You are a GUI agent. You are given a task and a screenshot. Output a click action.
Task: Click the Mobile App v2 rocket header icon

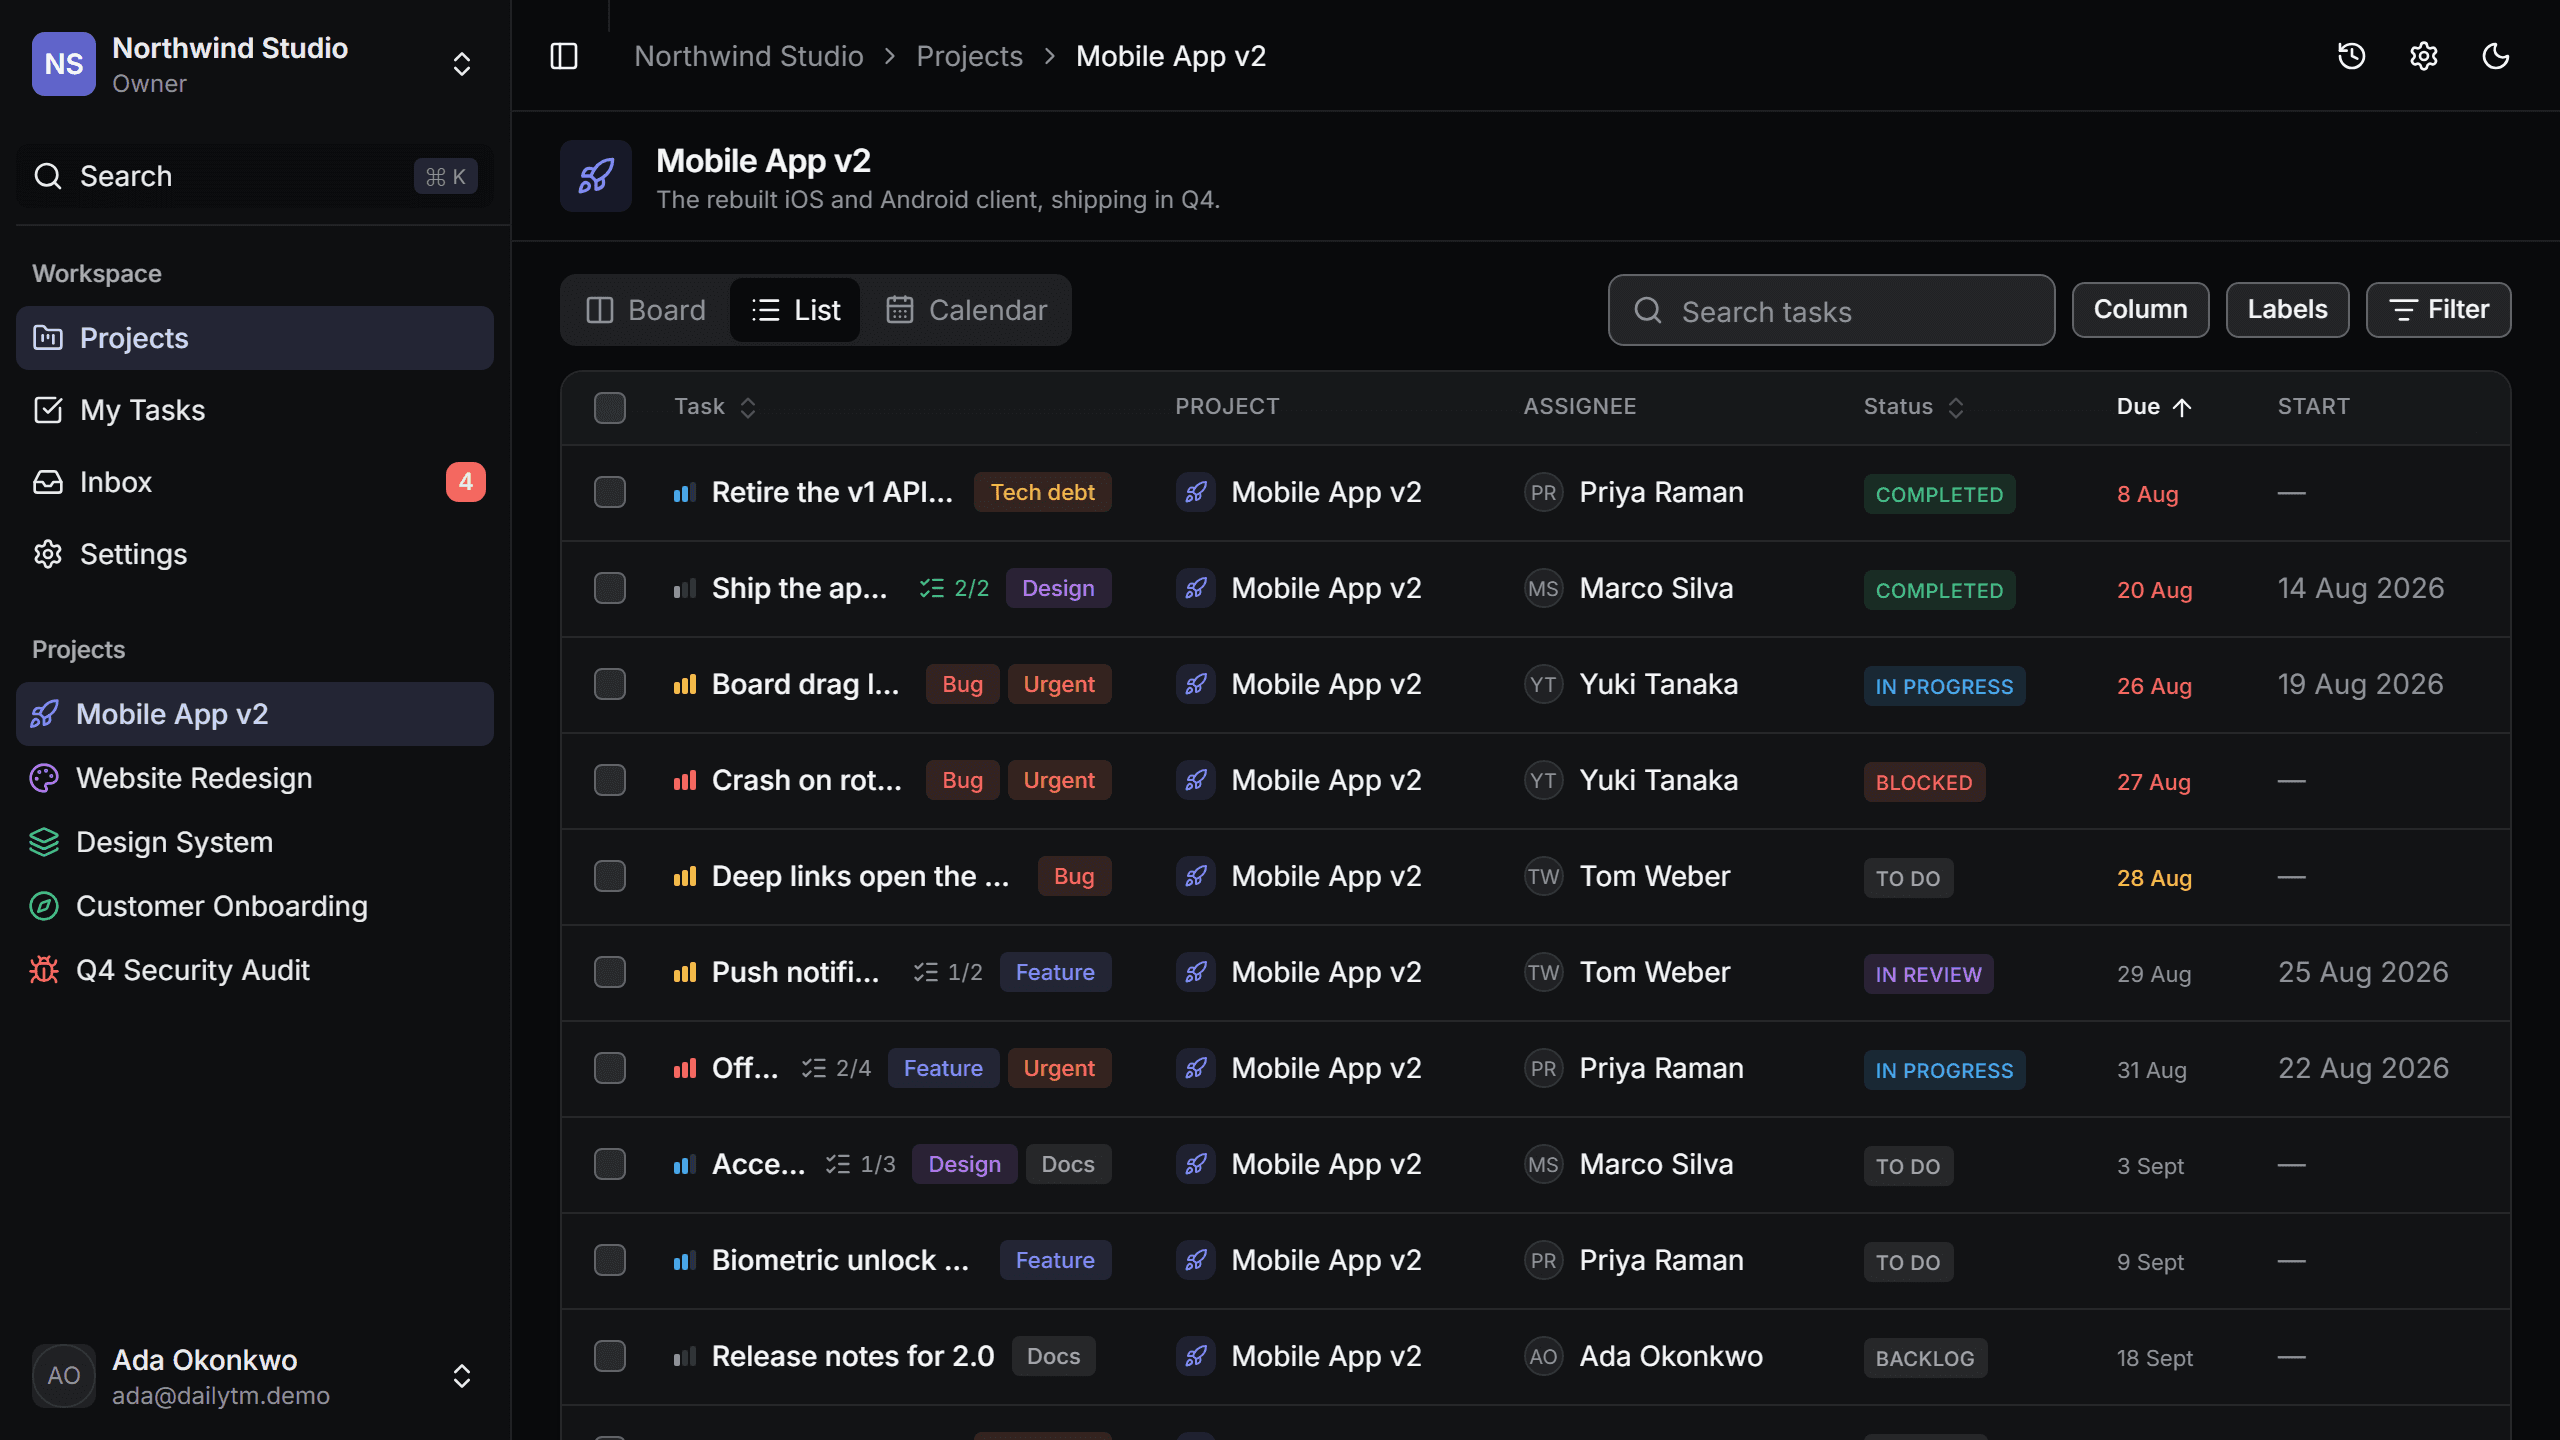(596, 176)
